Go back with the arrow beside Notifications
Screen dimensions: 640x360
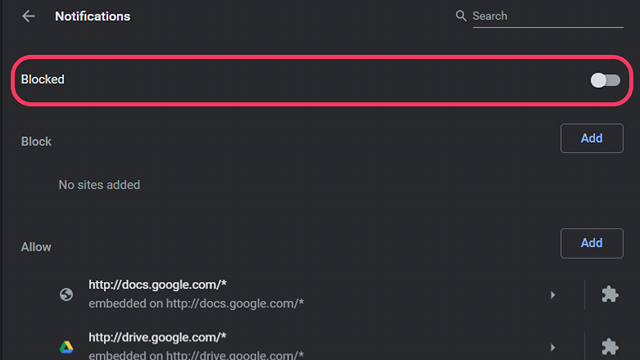tap(28, 16)
